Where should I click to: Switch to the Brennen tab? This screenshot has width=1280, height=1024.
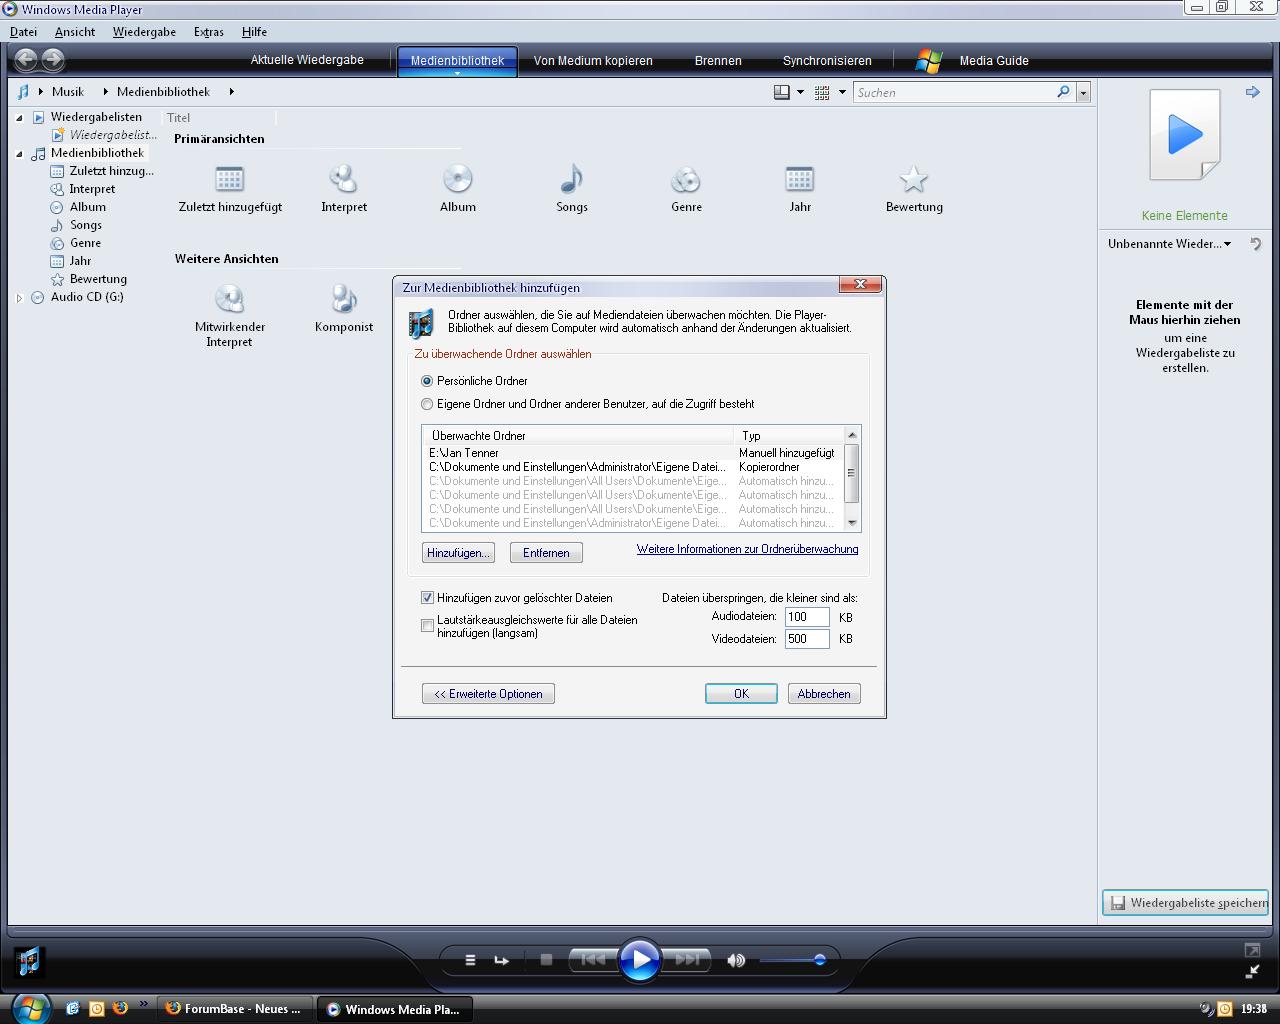(x=718, y=61)
